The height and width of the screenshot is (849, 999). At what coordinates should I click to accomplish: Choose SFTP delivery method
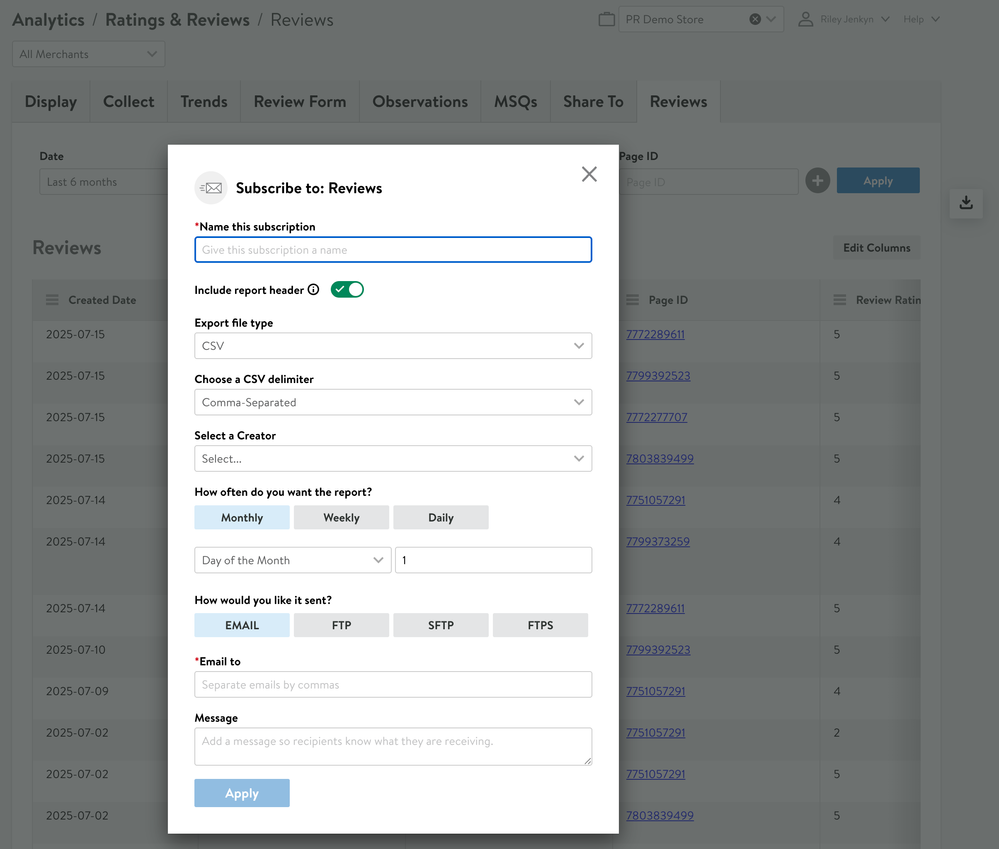[x=441, y=625]
